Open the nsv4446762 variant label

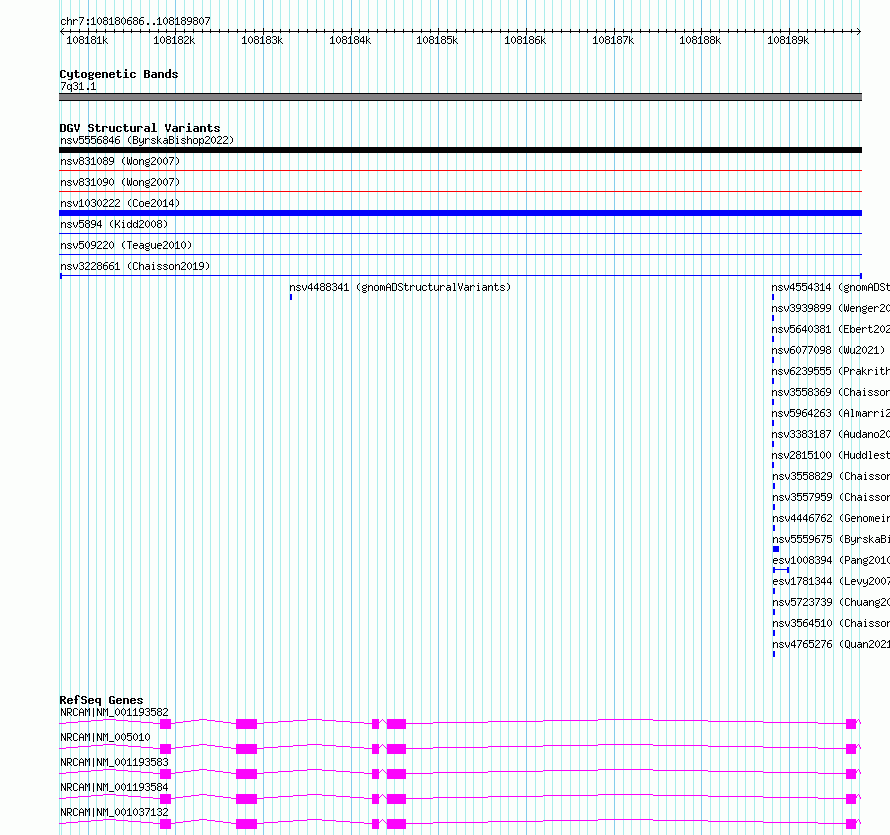tap(831, 518)
